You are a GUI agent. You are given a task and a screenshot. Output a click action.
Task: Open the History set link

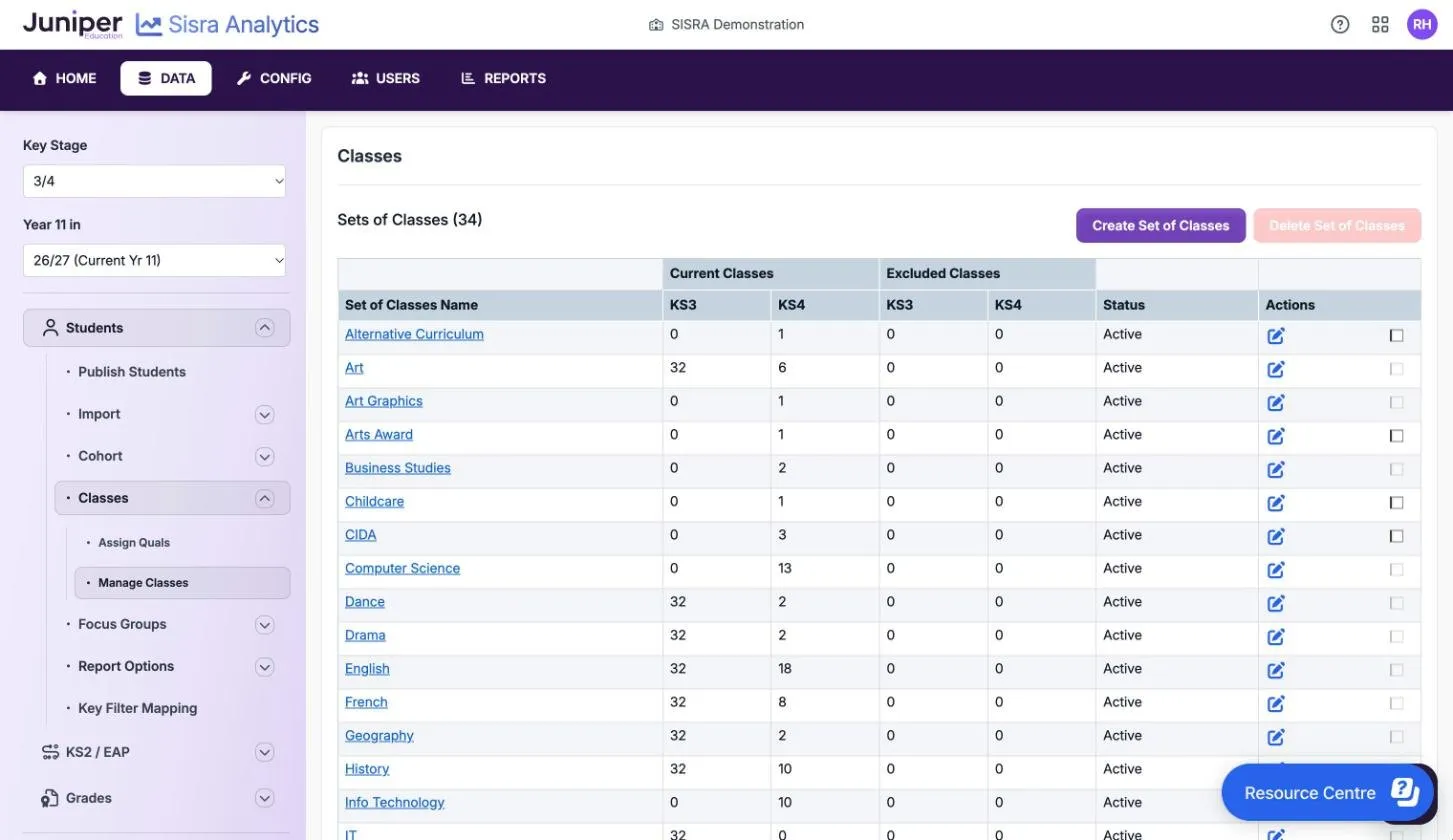click(367, 769)
